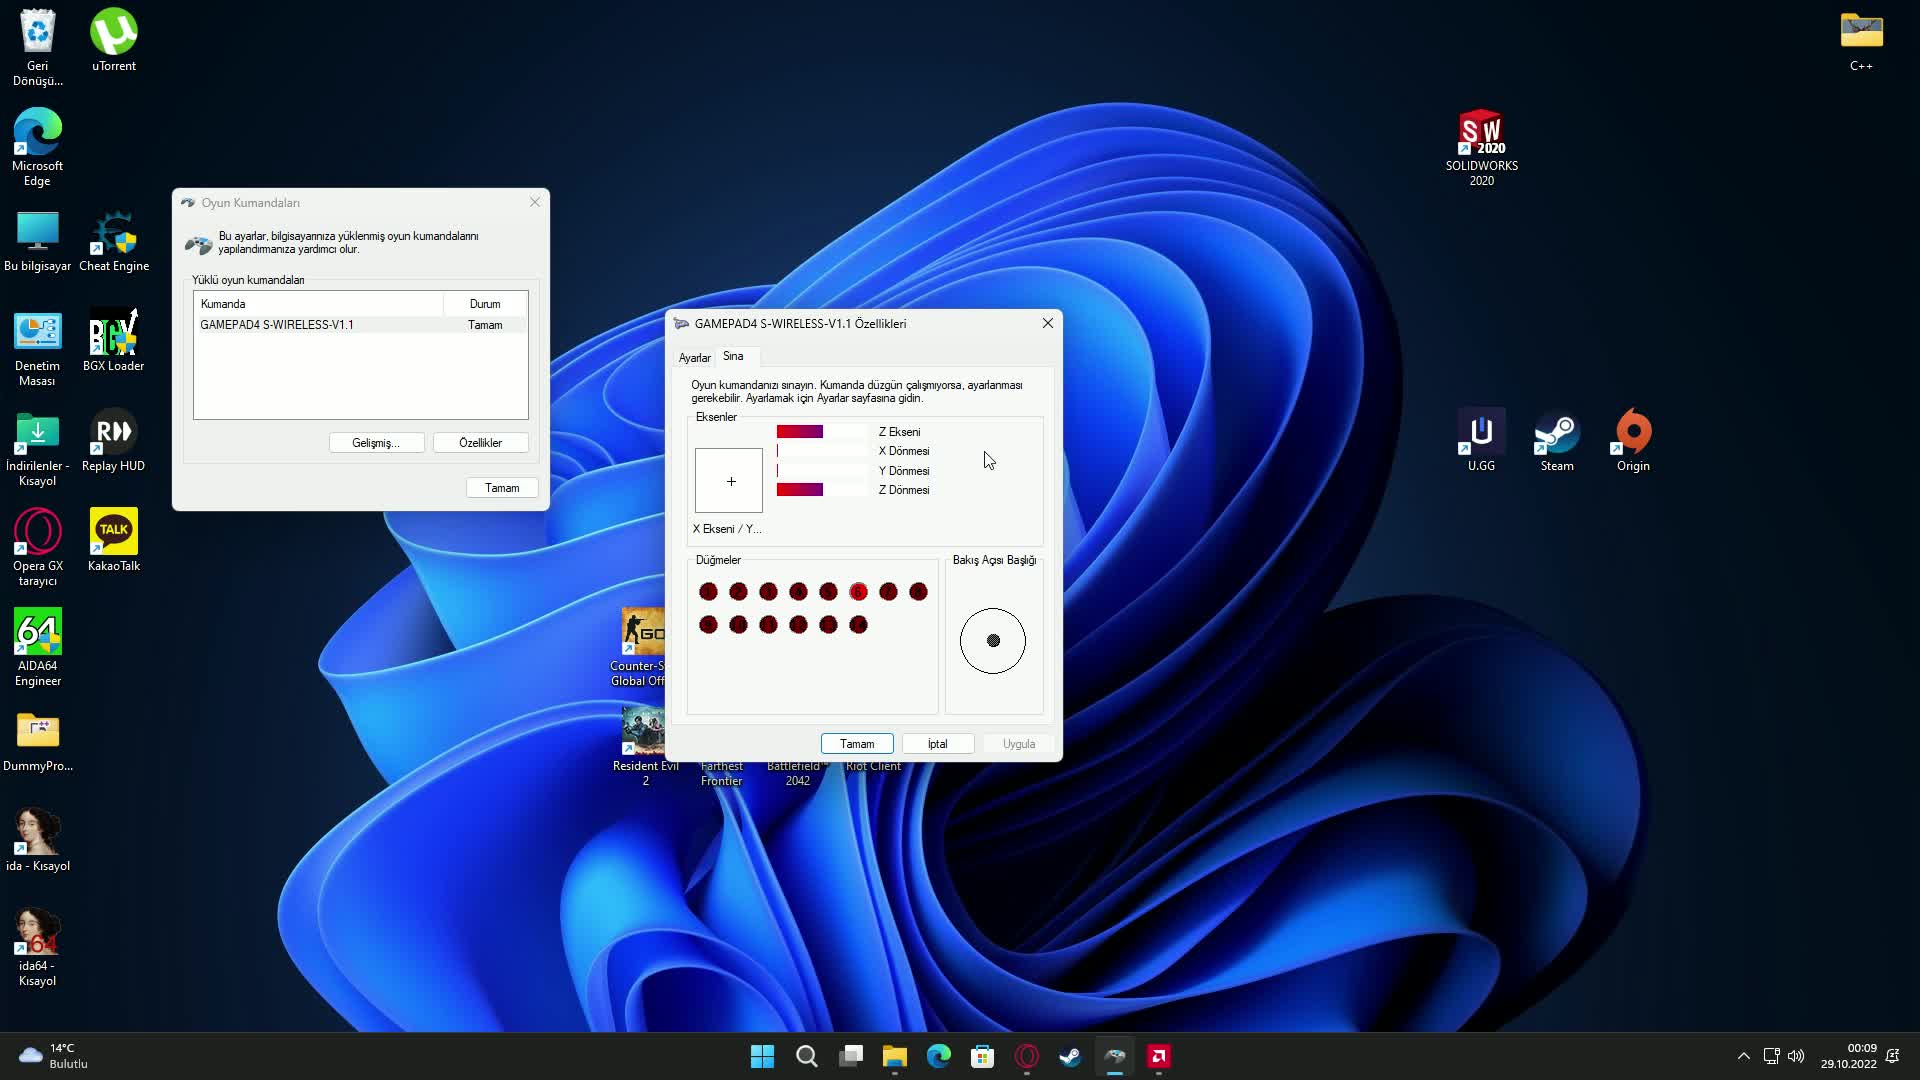1920x1080 pixels.
Task: Click the Özellikler button
Action: tap(480, 443)
